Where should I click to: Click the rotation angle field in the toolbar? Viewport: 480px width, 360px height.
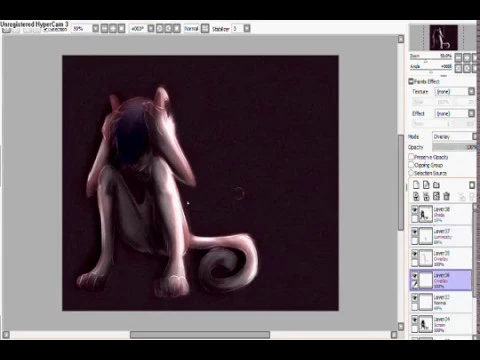(138, 29)
